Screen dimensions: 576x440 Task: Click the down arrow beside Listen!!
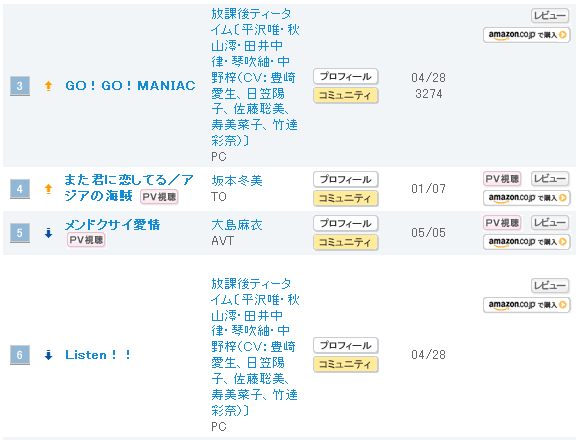(x=48, y=355)
